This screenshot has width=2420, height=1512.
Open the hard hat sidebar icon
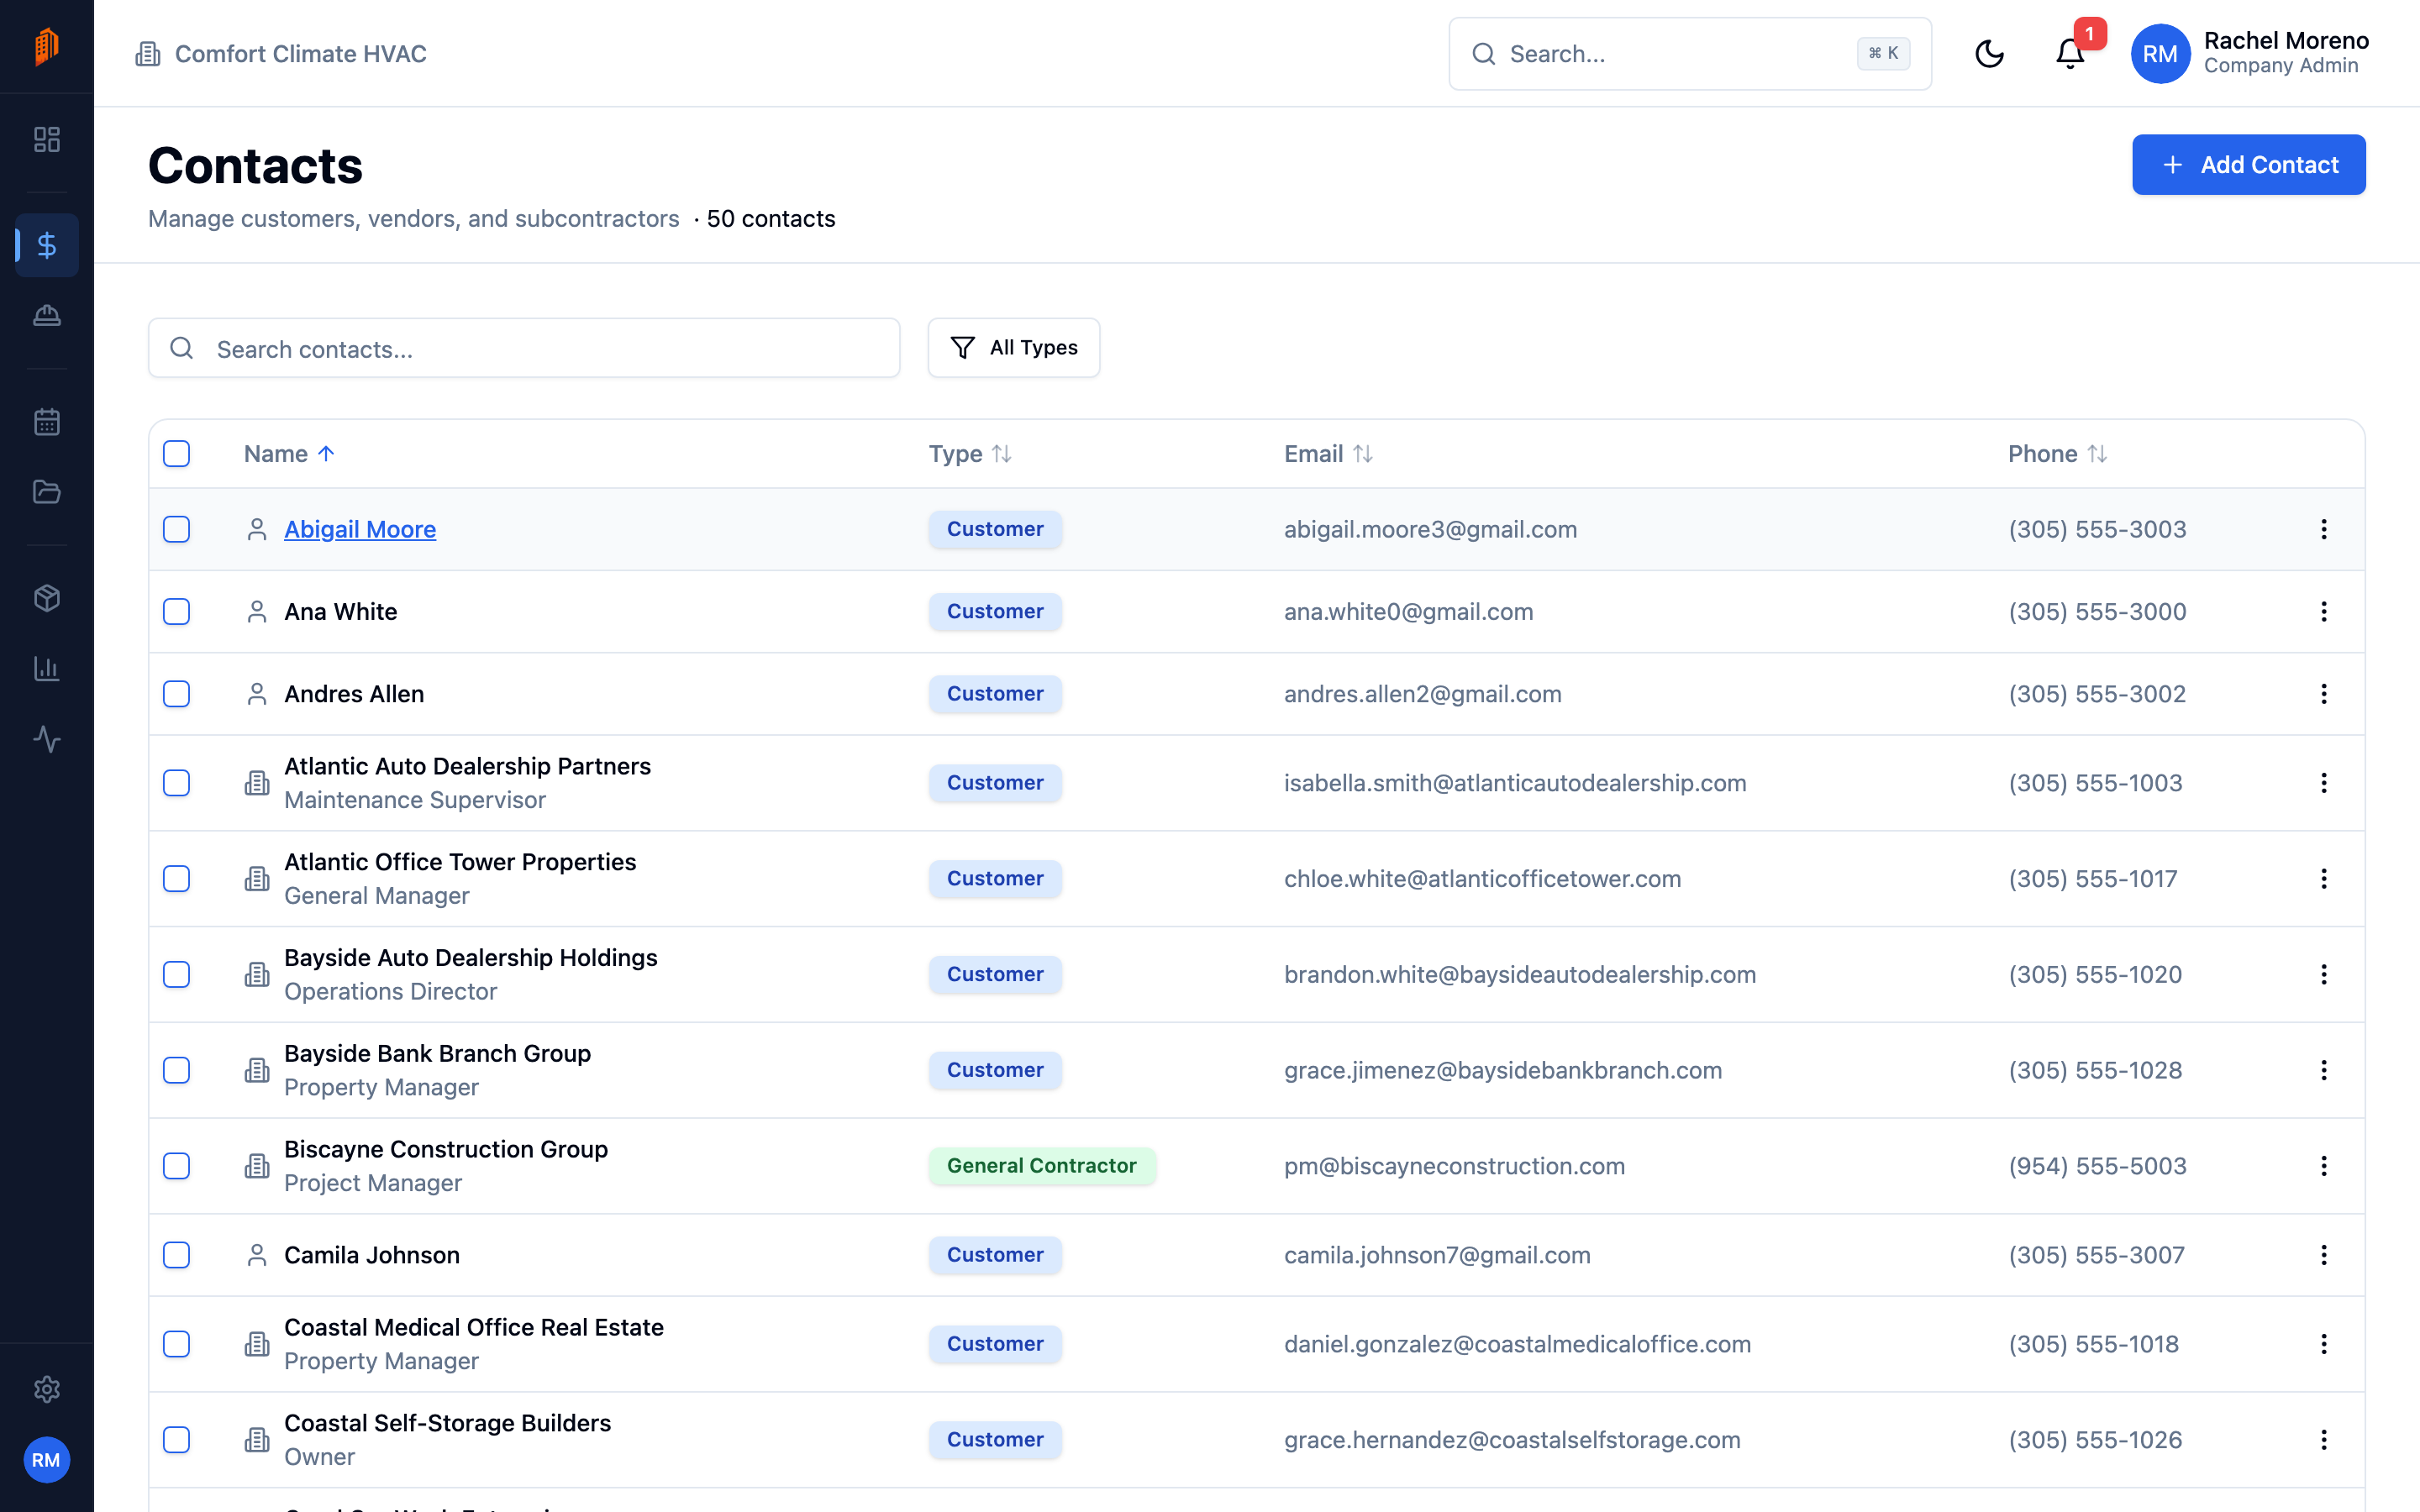pyautogui.click(x=47, y=316)
